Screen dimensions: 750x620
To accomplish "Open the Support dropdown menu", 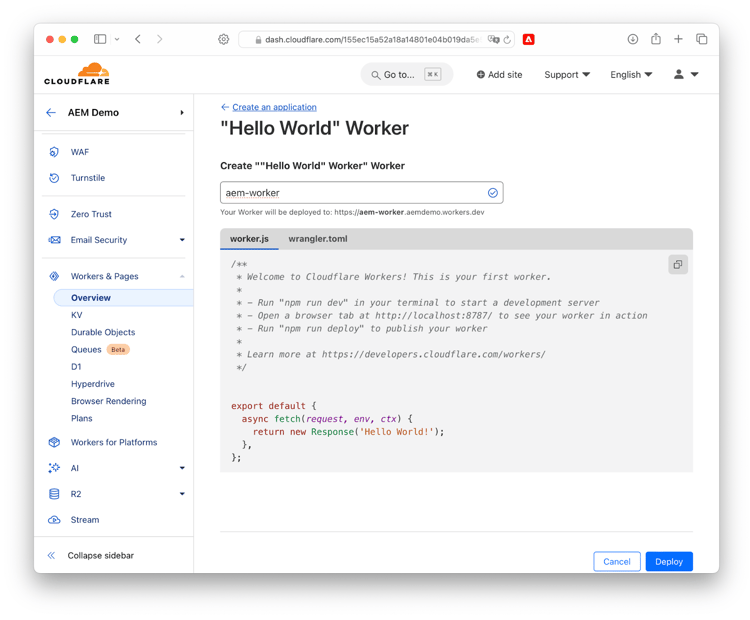I will point(567,75).
